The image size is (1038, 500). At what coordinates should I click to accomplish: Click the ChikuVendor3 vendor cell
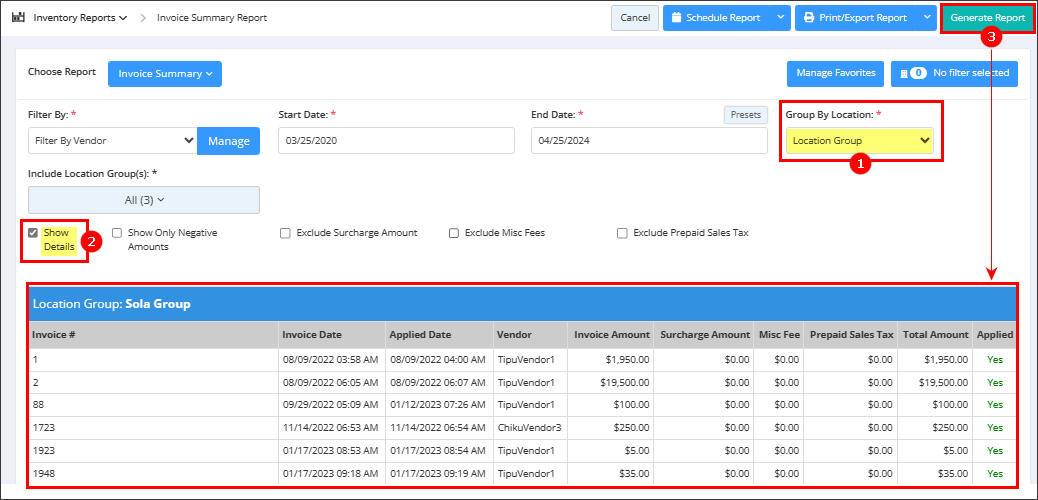click(x=530, y=428)
